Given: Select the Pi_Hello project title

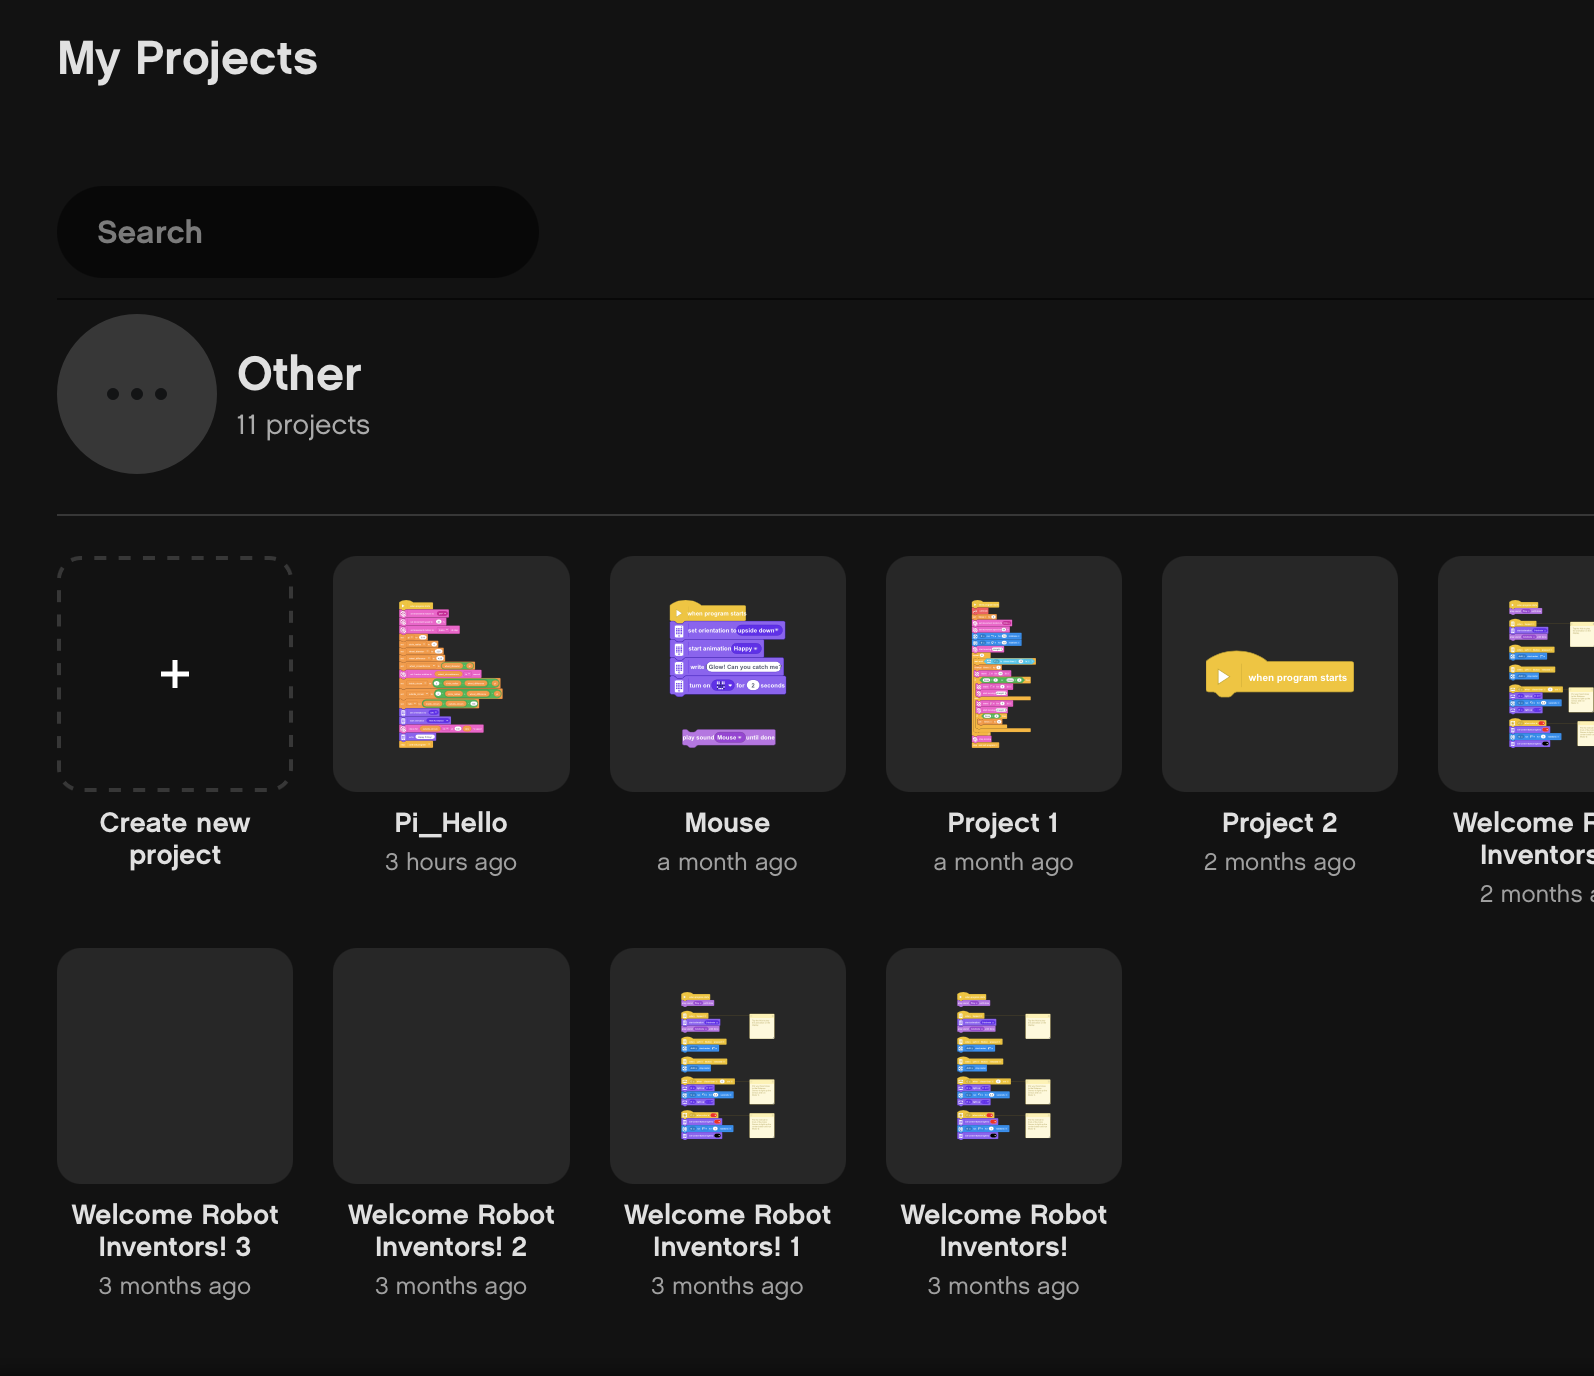Looking at the screenshot, I should [451, 822].
